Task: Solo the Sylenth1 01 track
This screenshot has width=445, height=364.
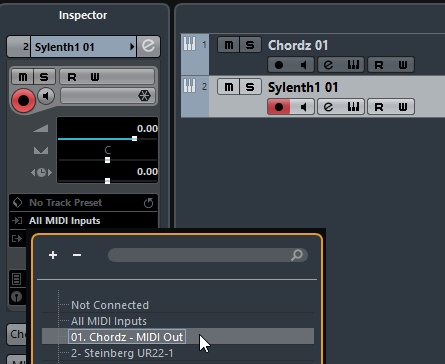Action: [250, 87]
